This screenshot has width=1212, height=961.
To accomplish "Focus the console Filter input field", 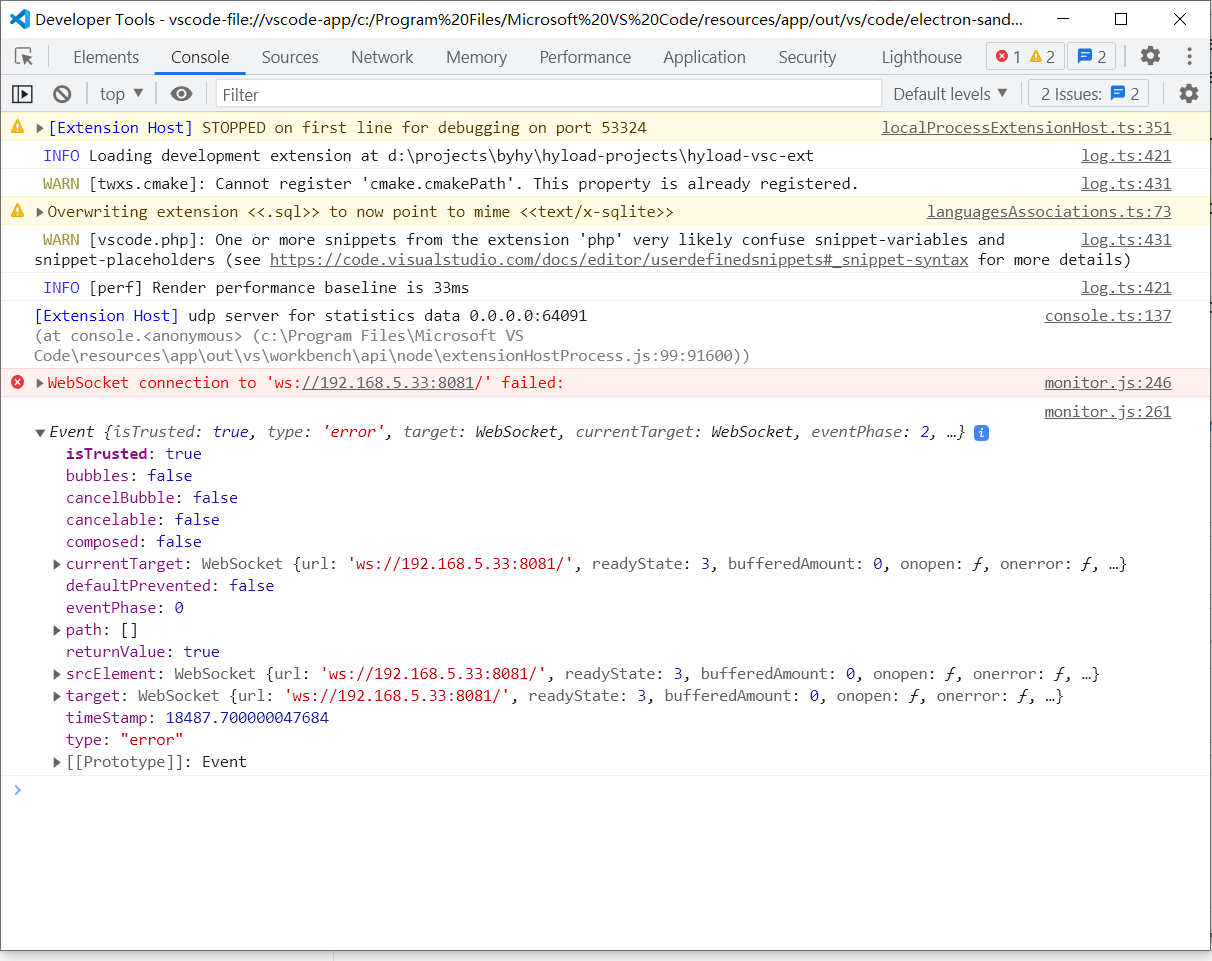I will [548, 94].
